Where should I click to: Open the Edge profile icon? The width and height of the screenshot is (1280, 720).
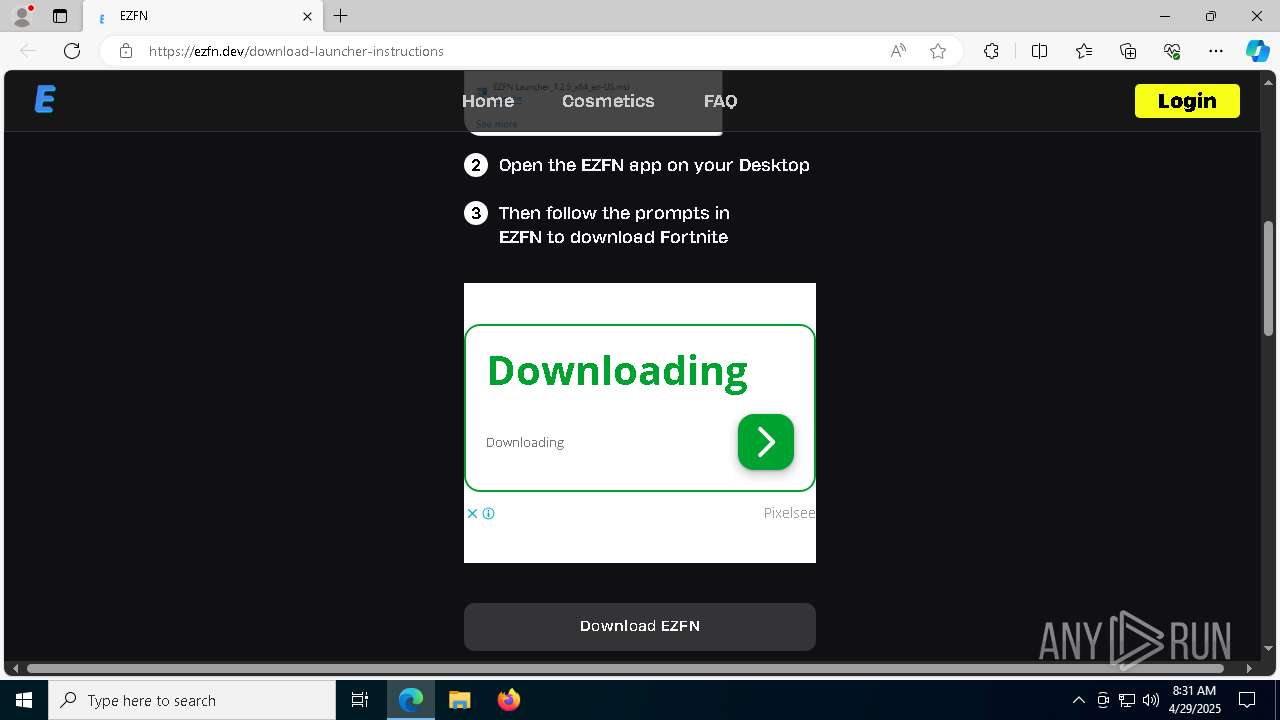[22, 16]
